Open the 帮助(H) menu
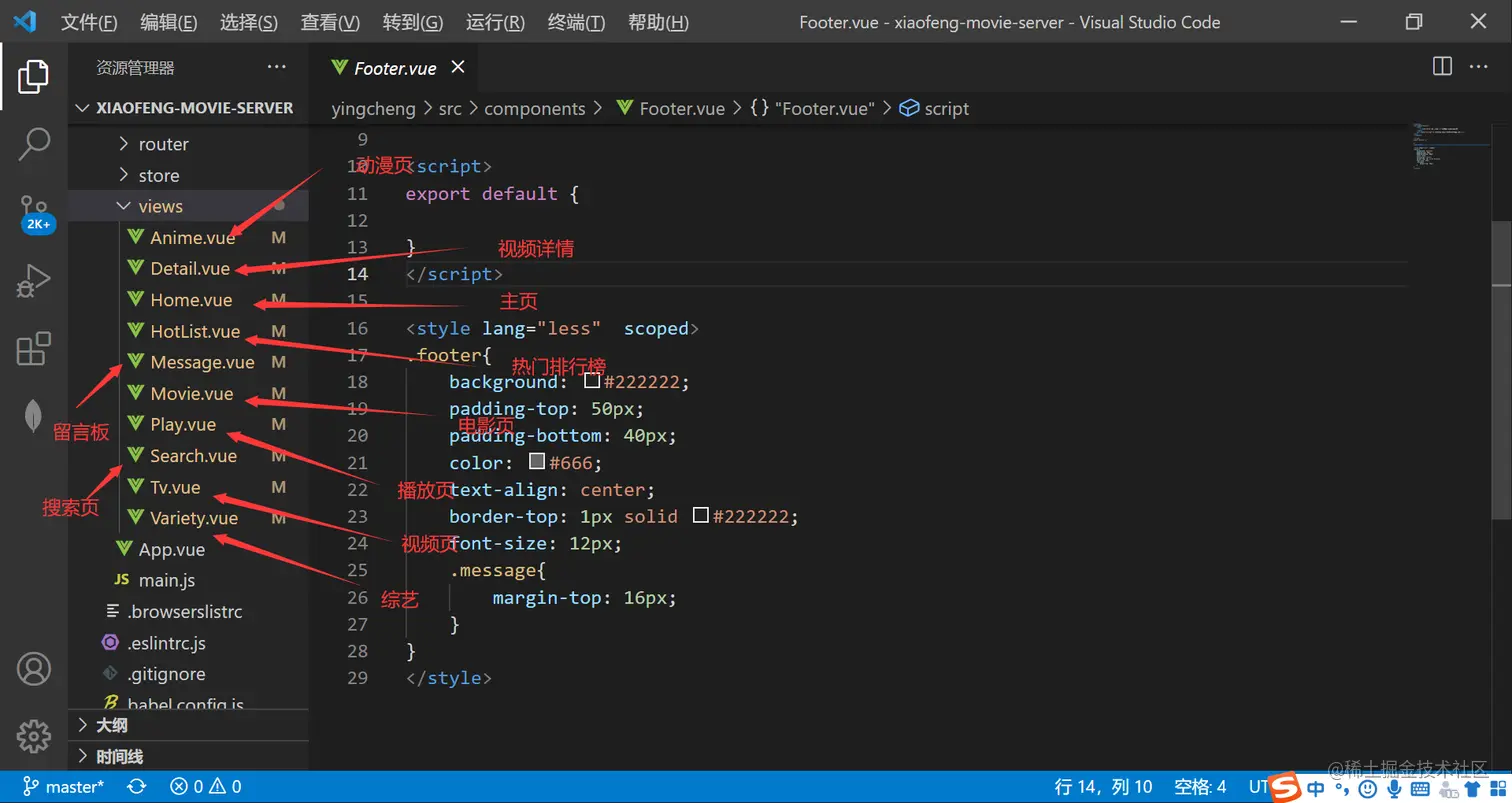Image resolution: width=1512 pixels, height=803 pixels. click(658, 22)
